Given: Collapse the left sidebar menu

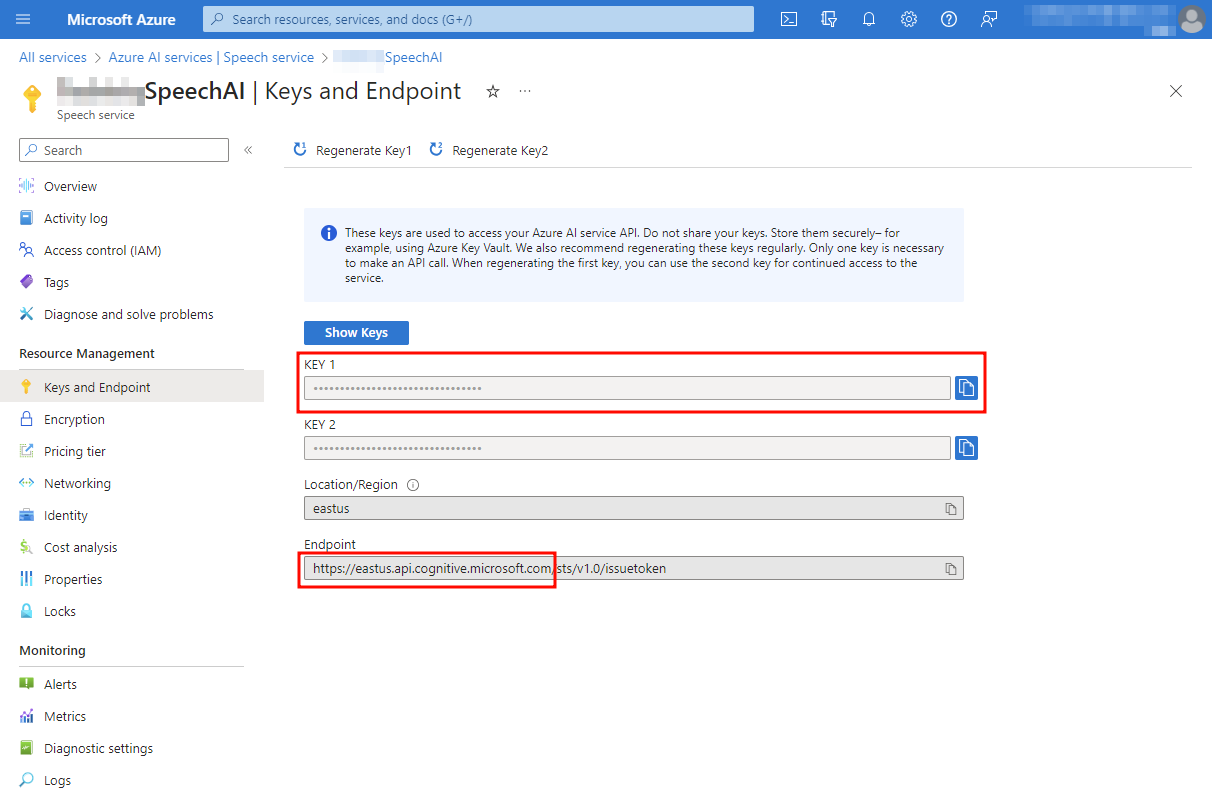Looking at the screenshot, I should point(248,150).
